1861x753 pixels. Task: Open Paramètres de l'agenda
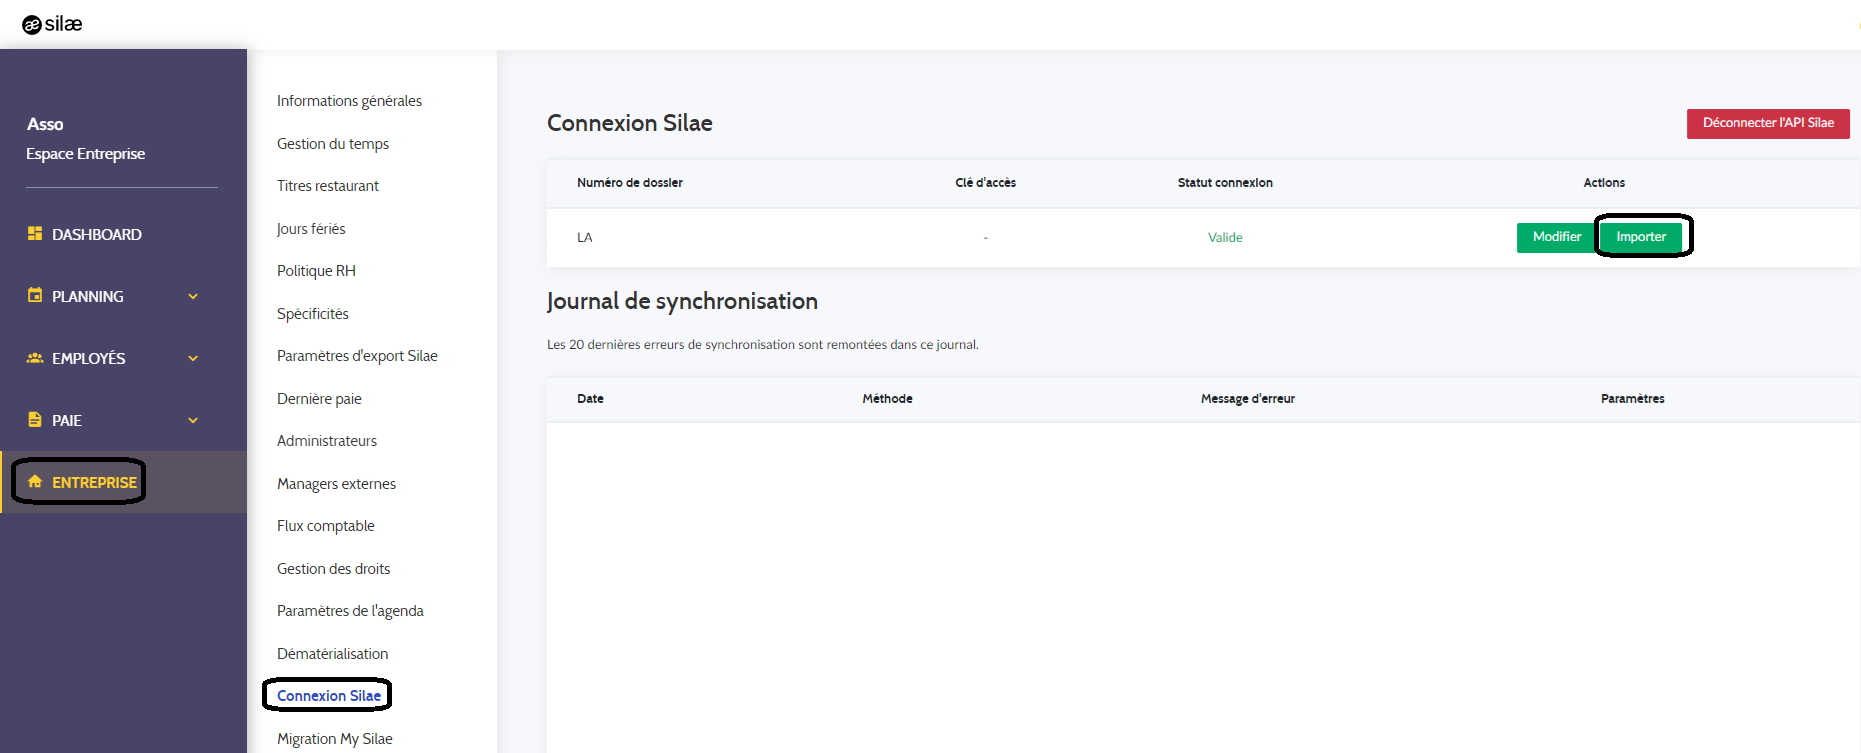[350, 611]
